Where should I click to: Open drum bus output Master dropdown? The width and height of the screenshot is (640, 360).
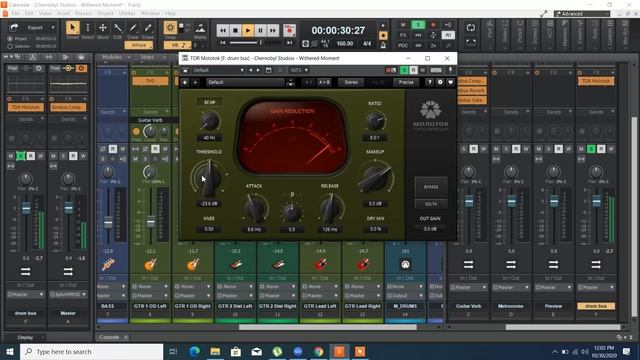[x=25, y=294]
